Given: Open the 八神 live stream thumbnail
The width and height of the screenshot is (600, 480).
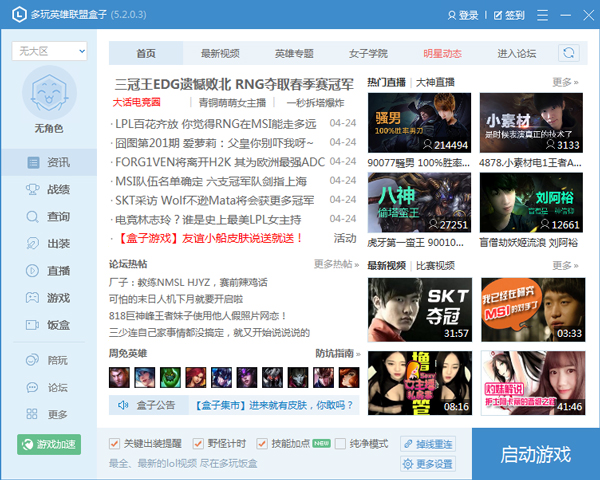Looking at the screenshot, I should tap(419, 202).
